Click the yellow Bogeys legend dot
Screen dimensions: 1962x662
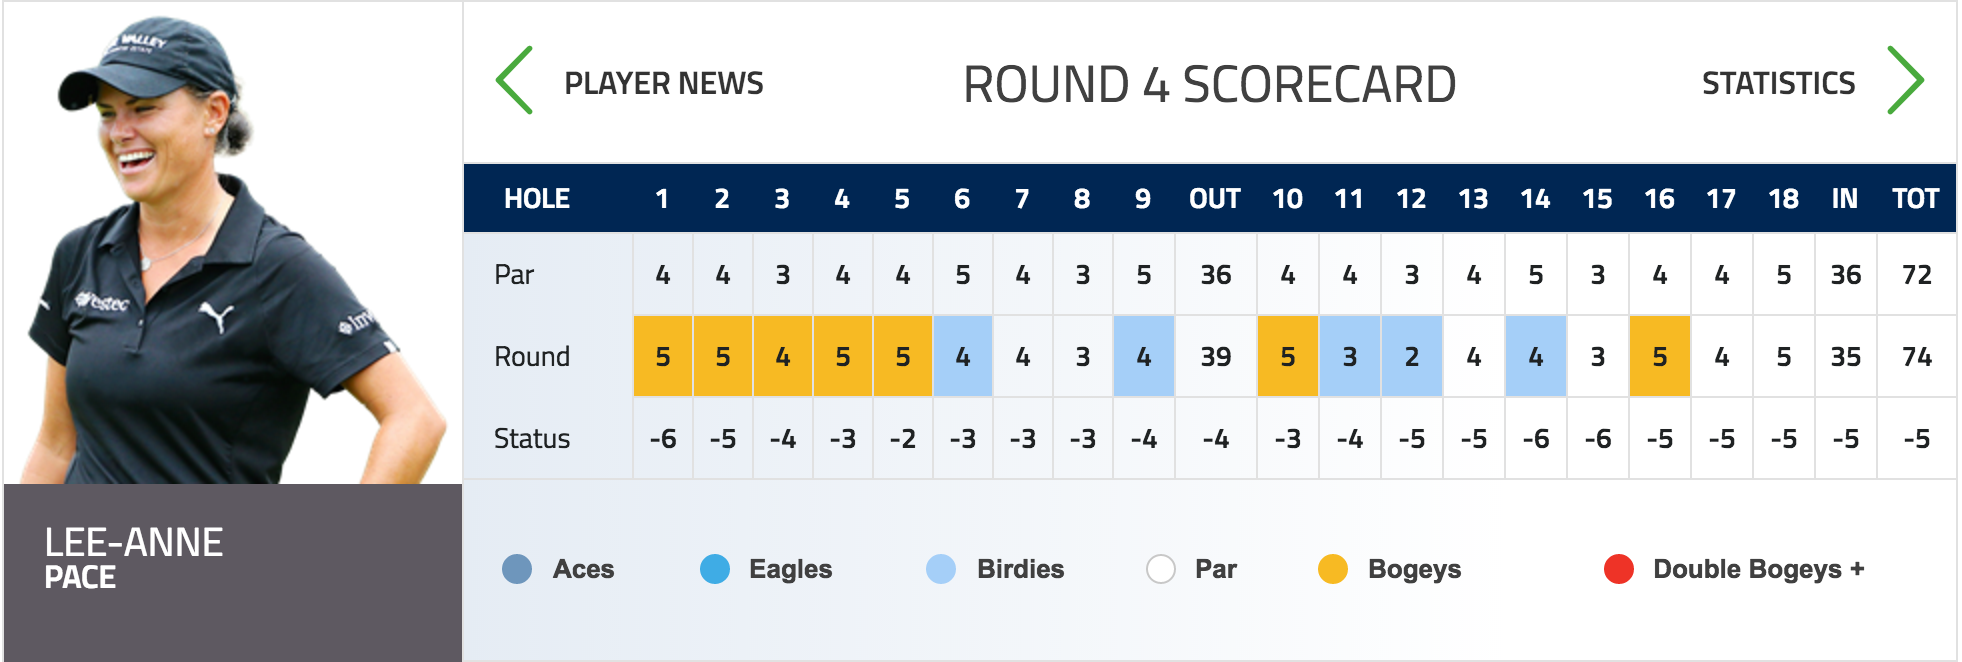1333,569
